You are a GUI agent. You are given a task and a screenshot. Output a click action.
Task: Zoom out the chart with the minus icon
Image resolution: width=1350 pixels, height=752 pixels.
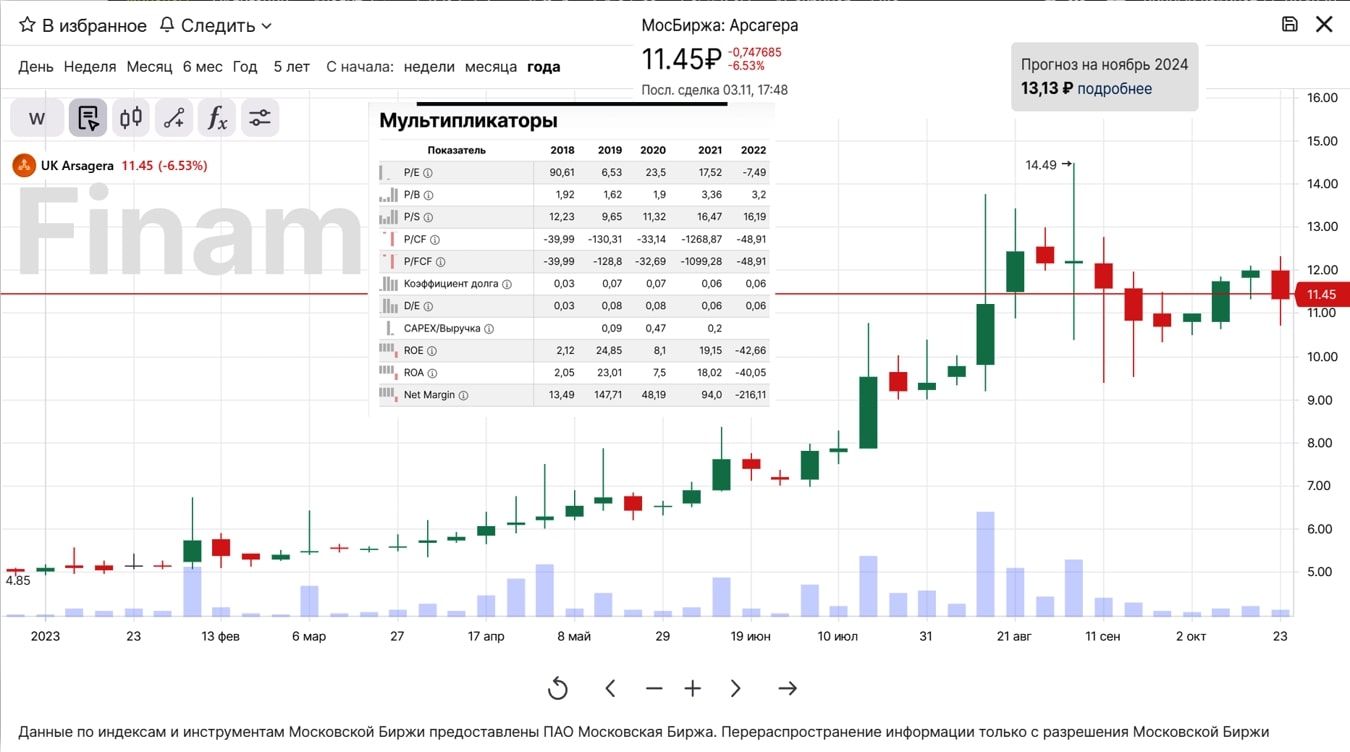click(x=654, y=688)
